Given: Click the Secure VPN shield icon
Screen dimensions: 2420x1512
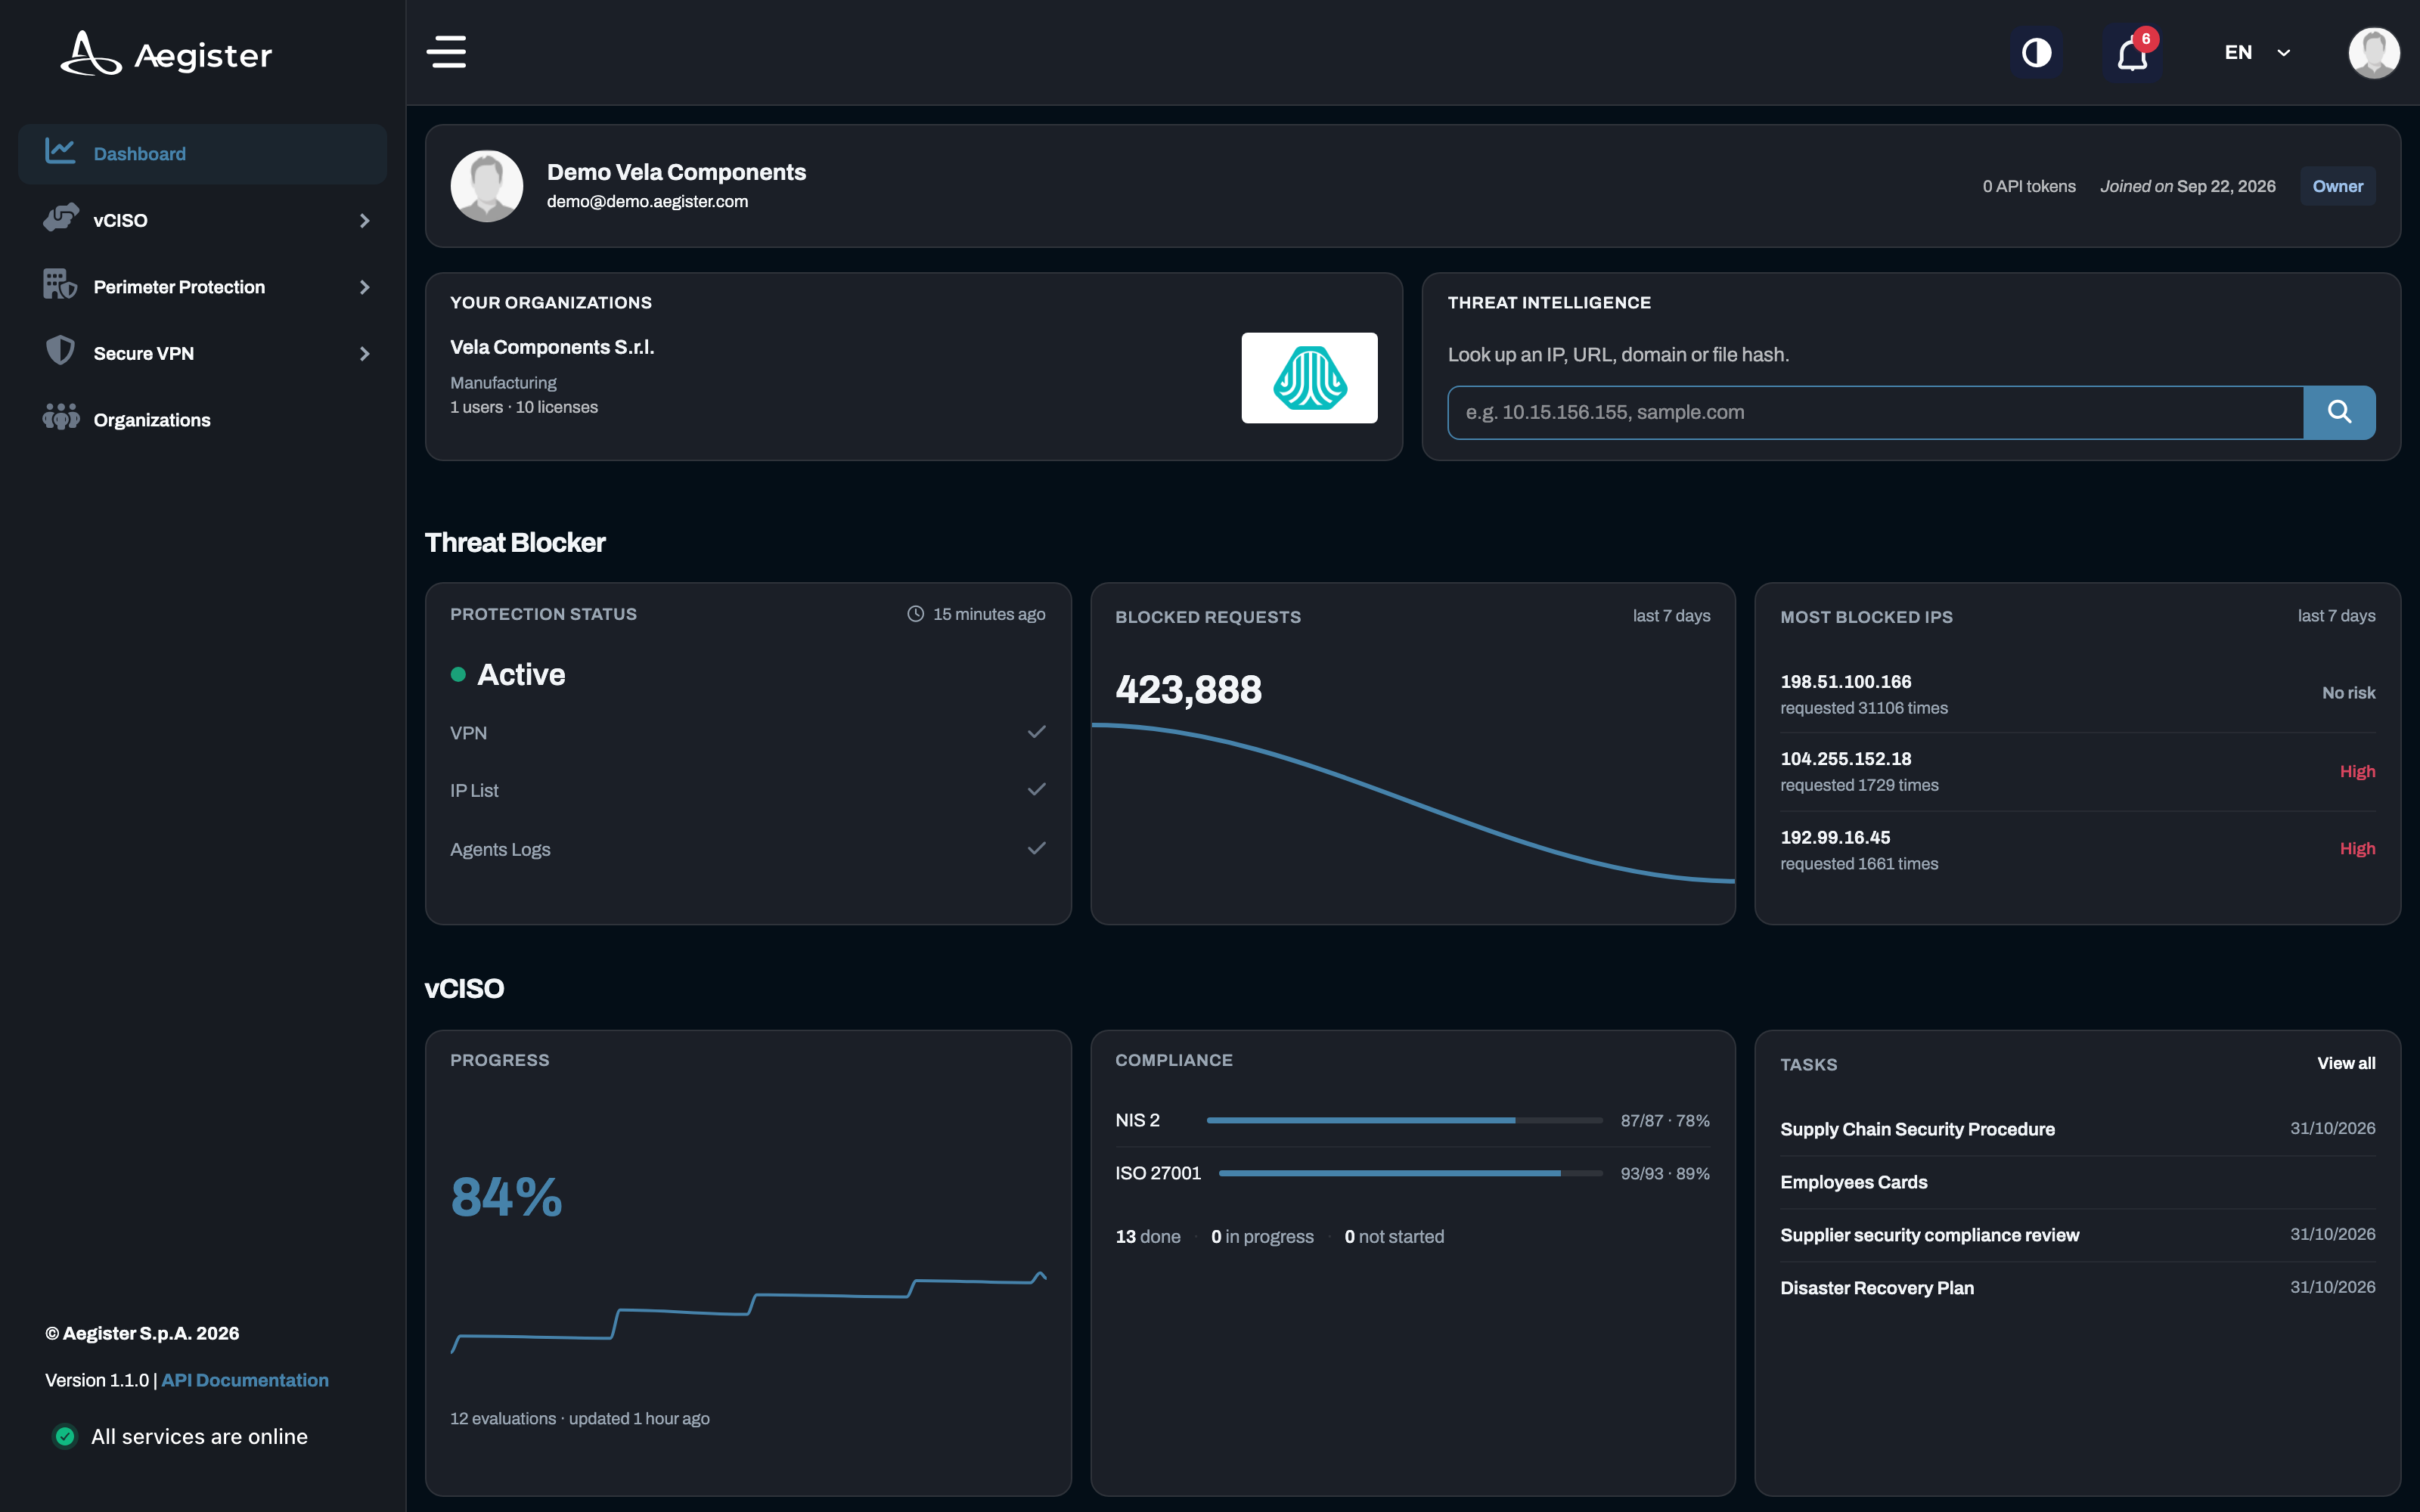Looking at the screenshot, I should click(x=60, y=351).
